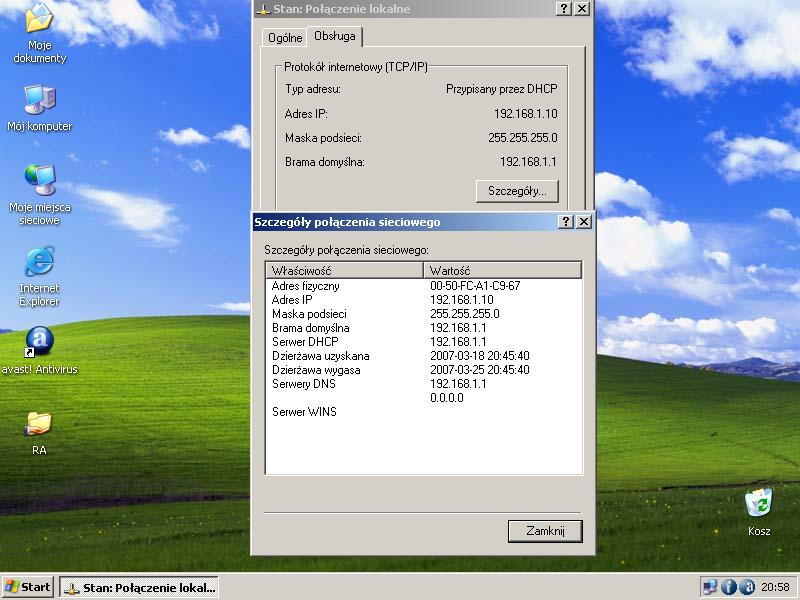
Task: Click the Typ adresu label
Action: 313,89
